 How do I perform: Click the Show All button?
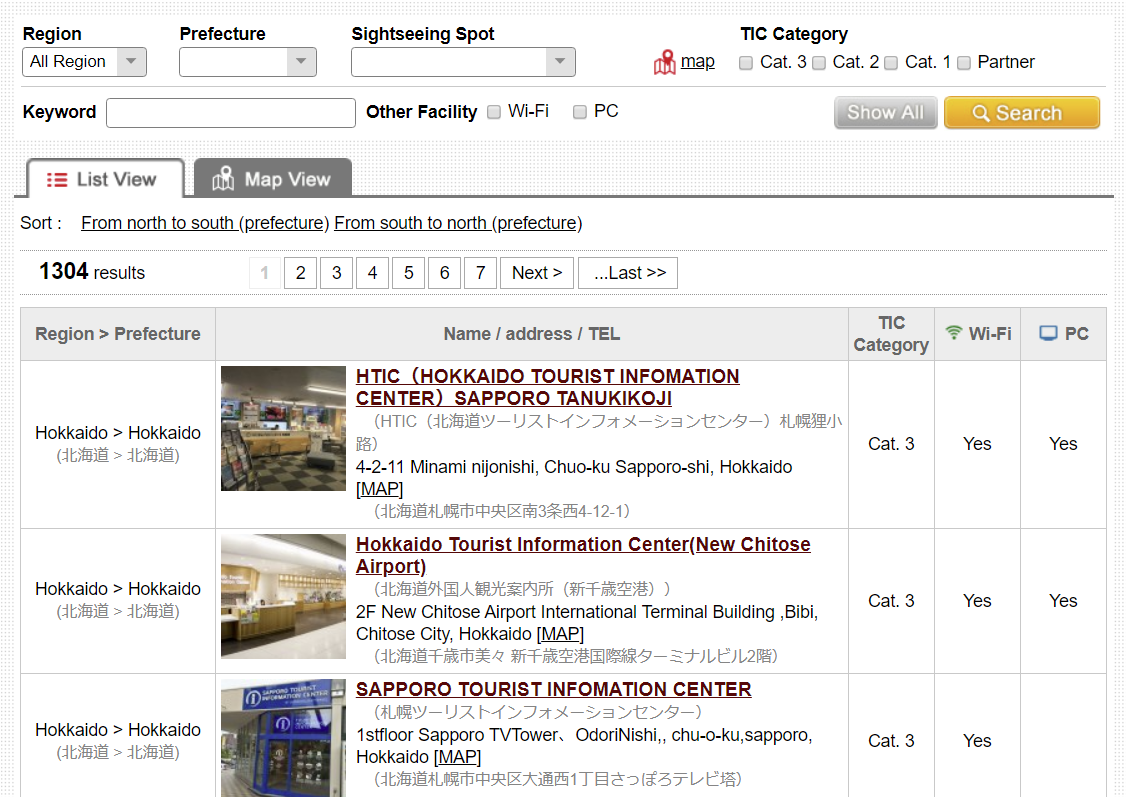(x=886, y=112)
